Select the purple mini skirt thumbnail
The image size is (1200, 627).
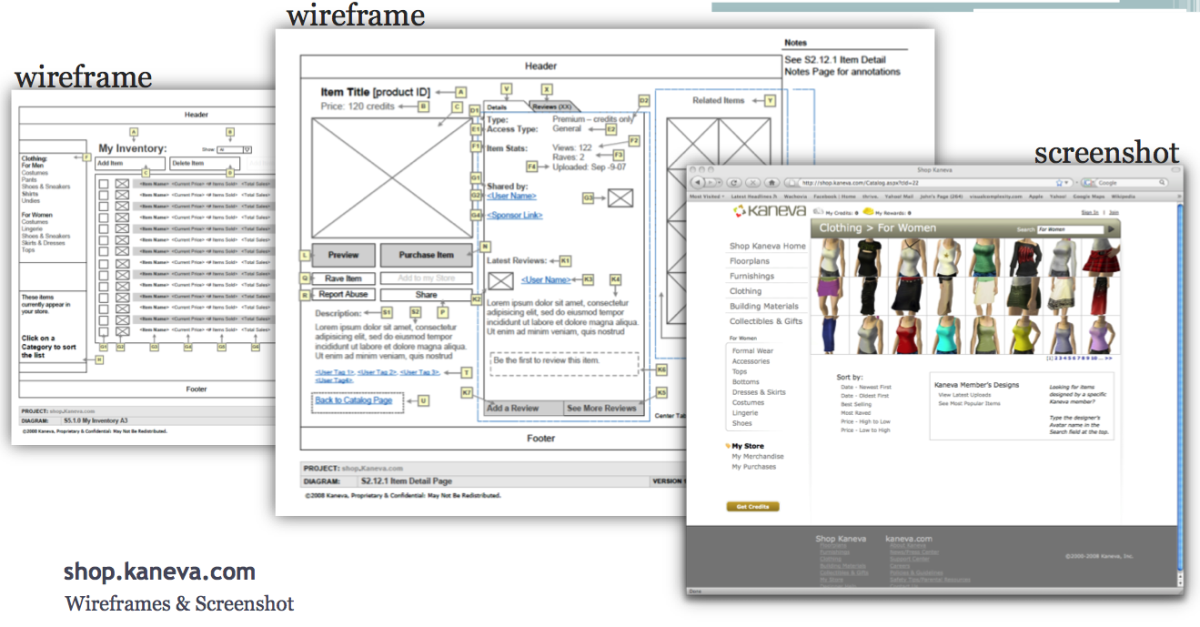[830, 296]
